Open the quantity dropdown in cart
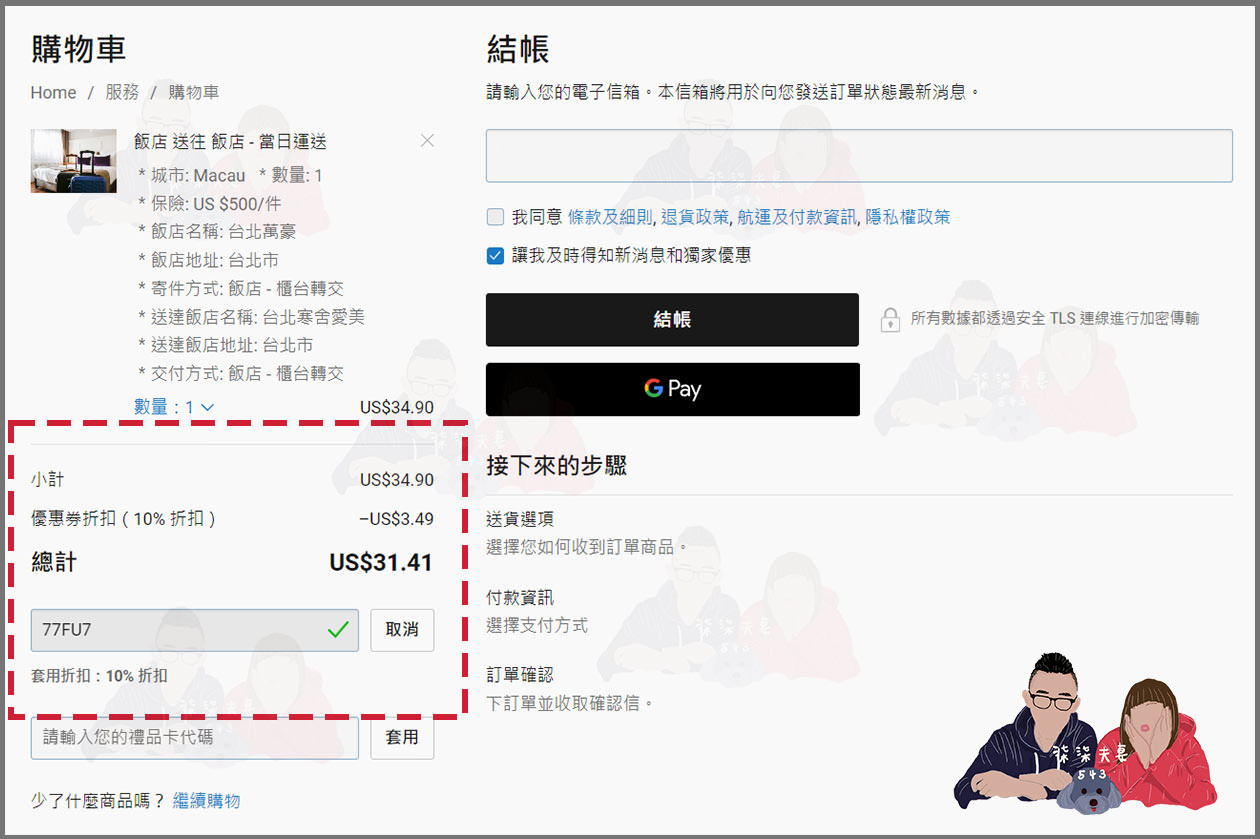The height and width of the screenshot is (839, 1260). tap(174, 407)
